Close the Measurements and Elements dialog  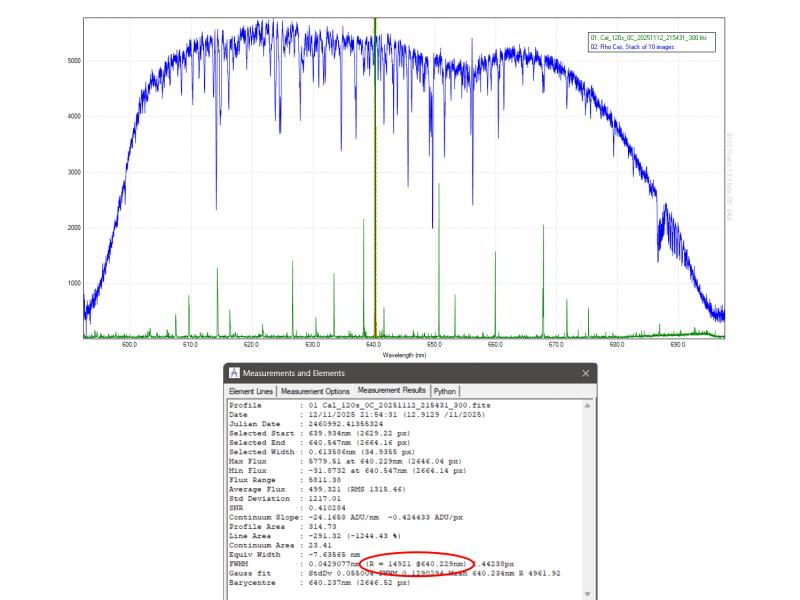(x=585, y=373)
